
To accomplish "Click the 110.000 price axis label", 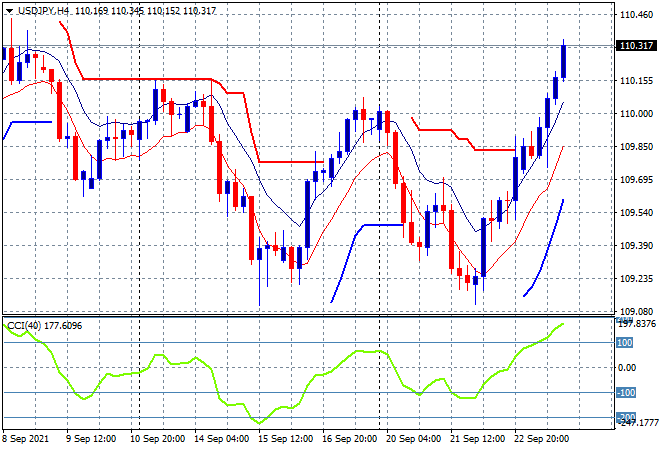I will click(636, 114).
